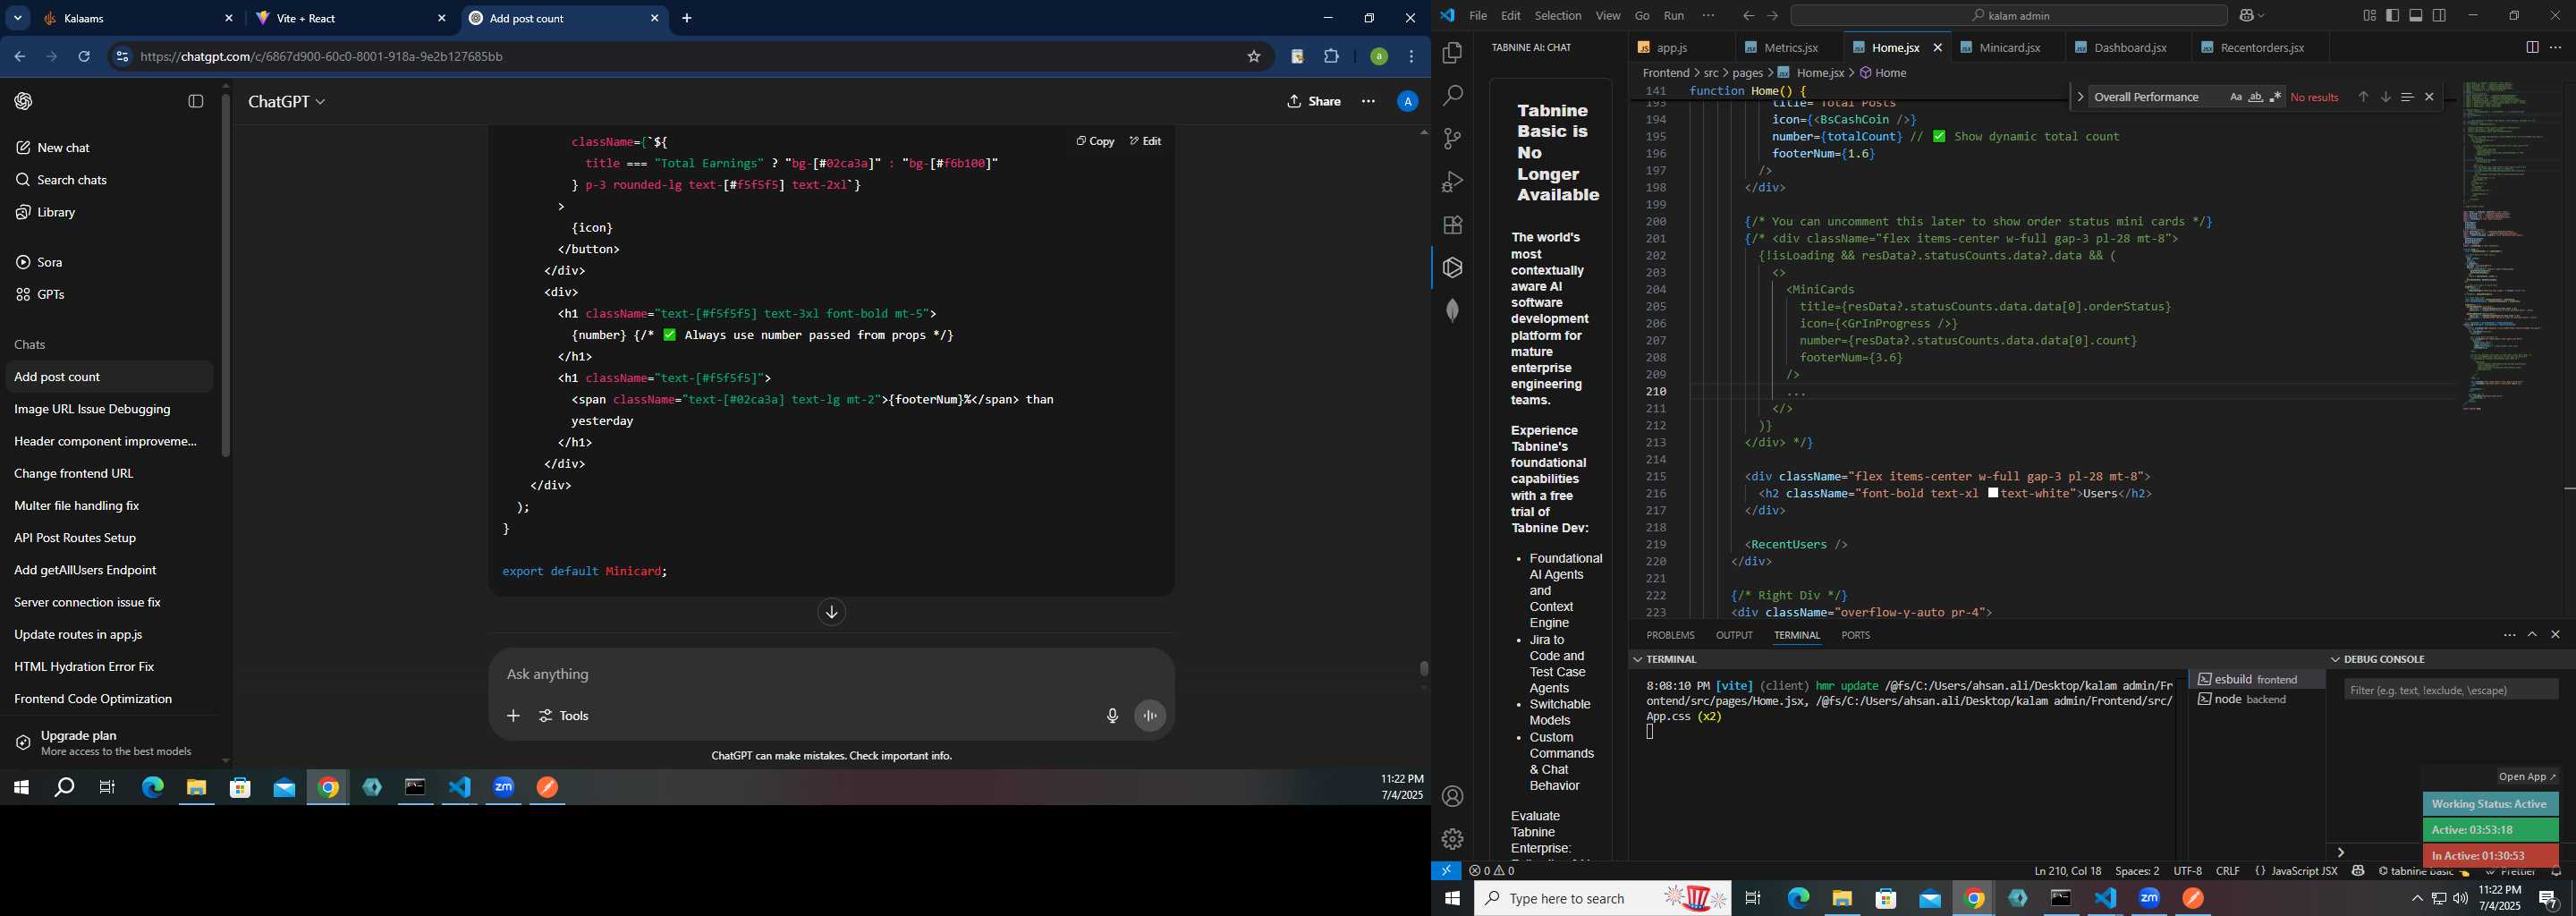
Task: Open the Search view in activity bar
Action: coord(1453,96)
